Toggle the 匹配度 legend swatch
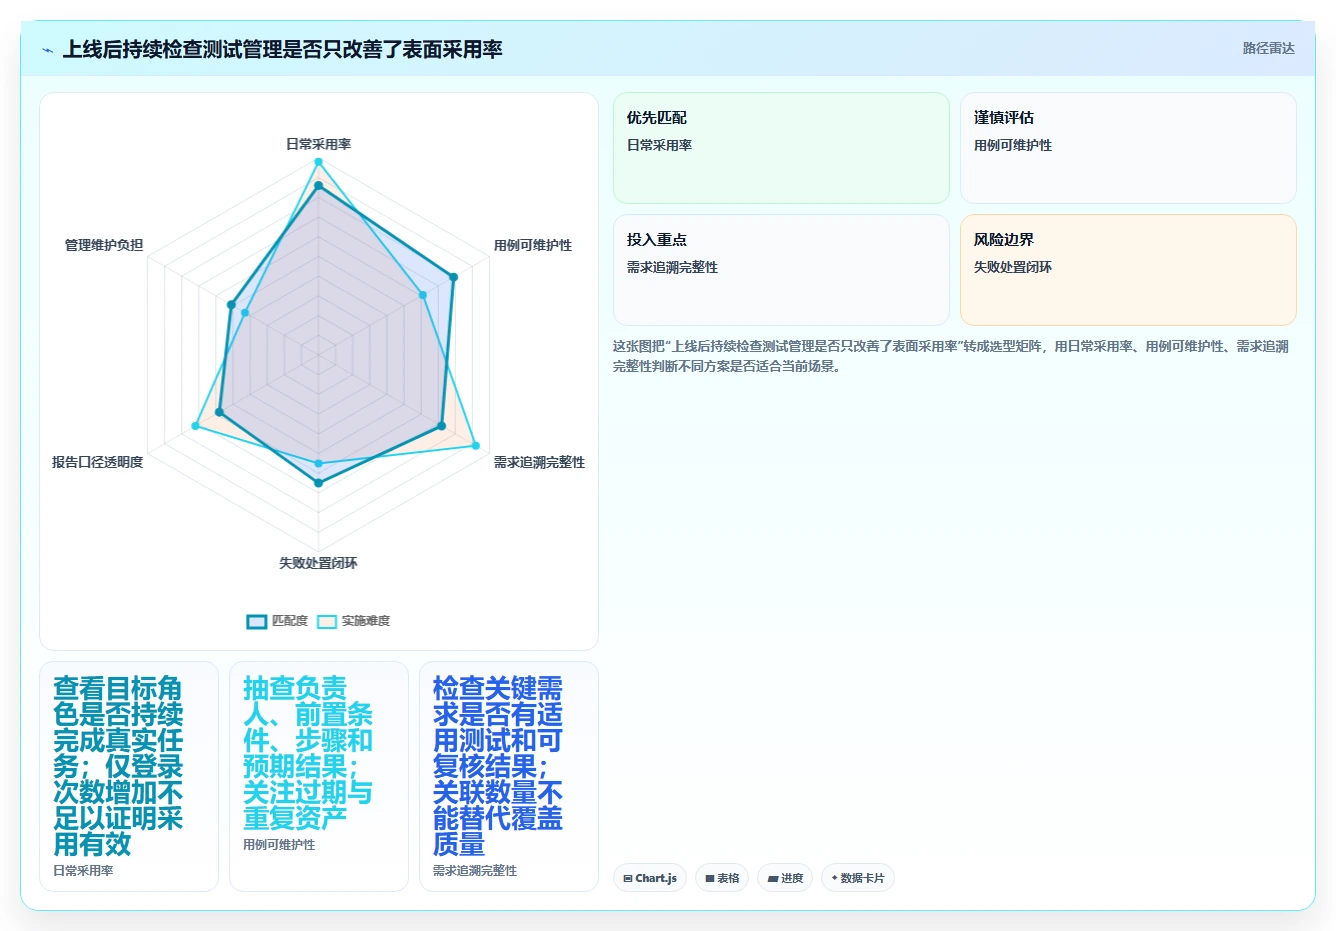The height and width of the screenshot is (931, 1336). (x=257, y=621)
